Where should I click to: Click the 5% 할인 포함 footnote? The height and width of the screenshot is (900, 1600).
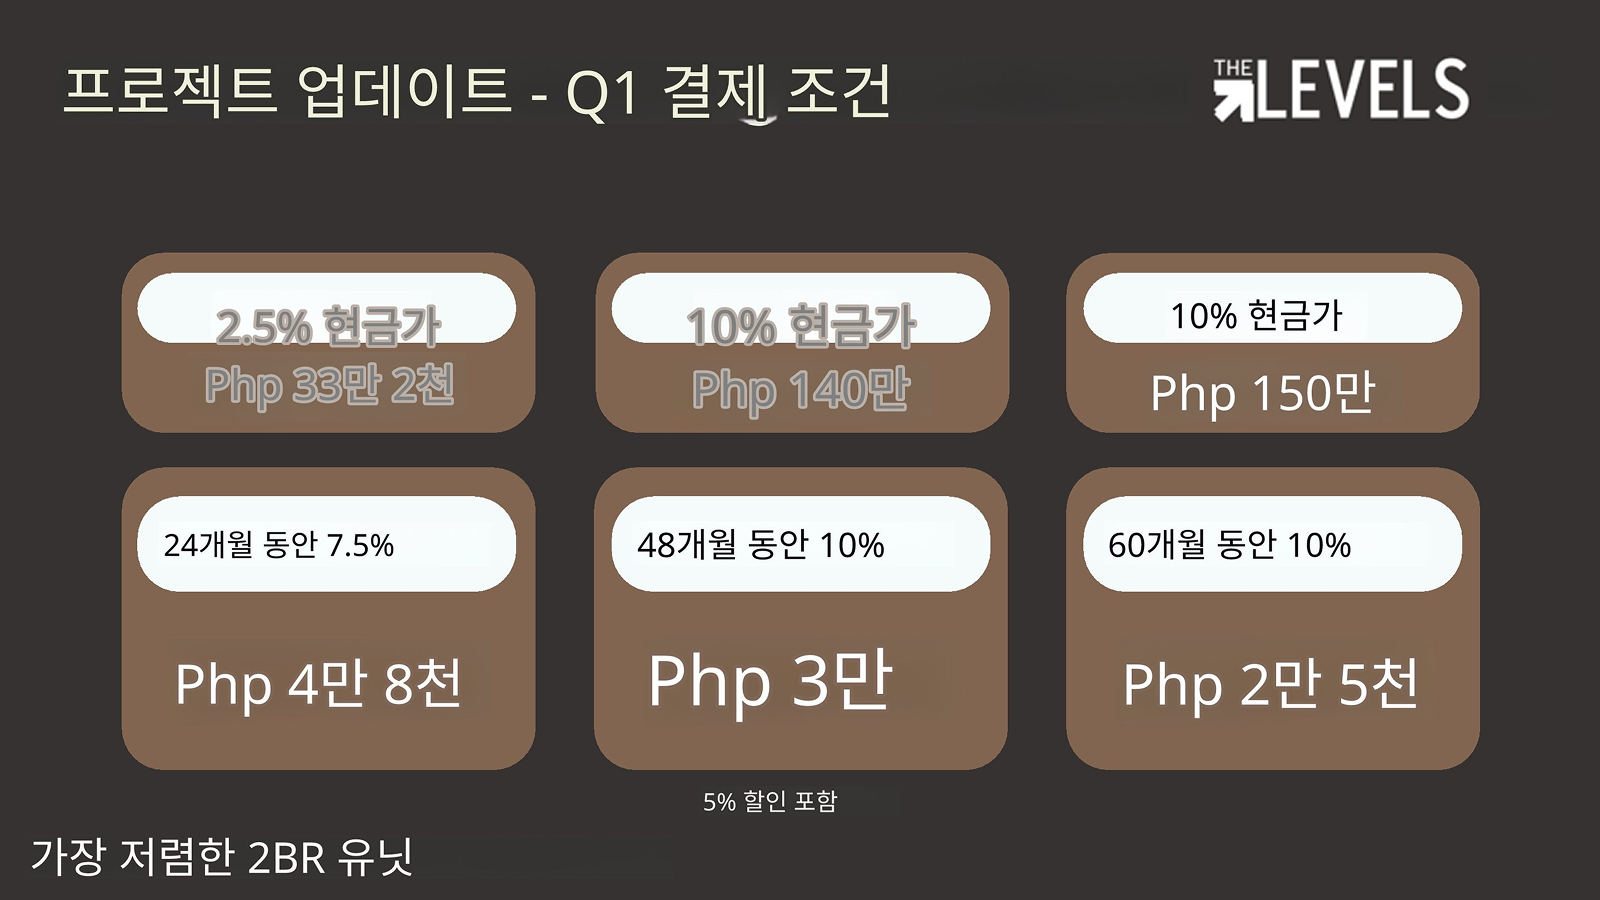769,801
